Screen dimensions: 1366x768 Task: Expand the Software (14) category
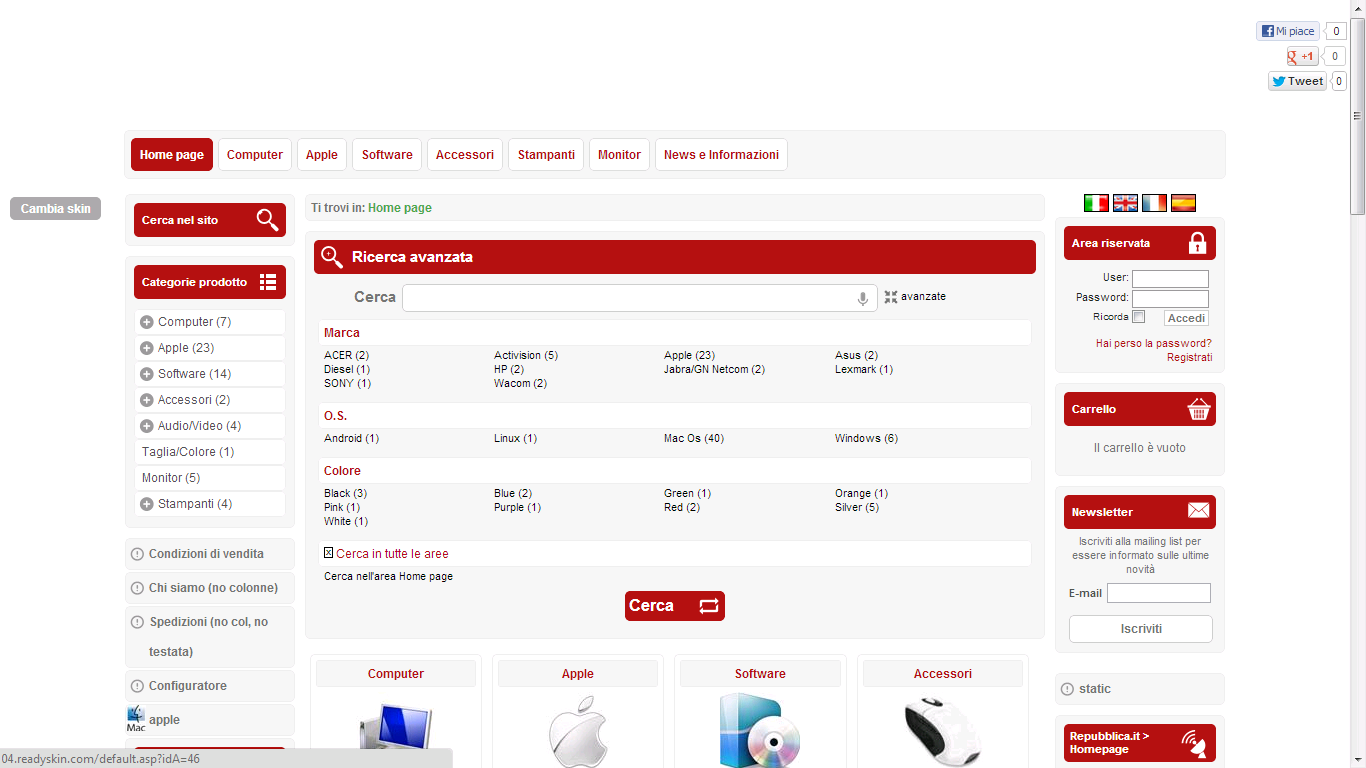(147, 374)
